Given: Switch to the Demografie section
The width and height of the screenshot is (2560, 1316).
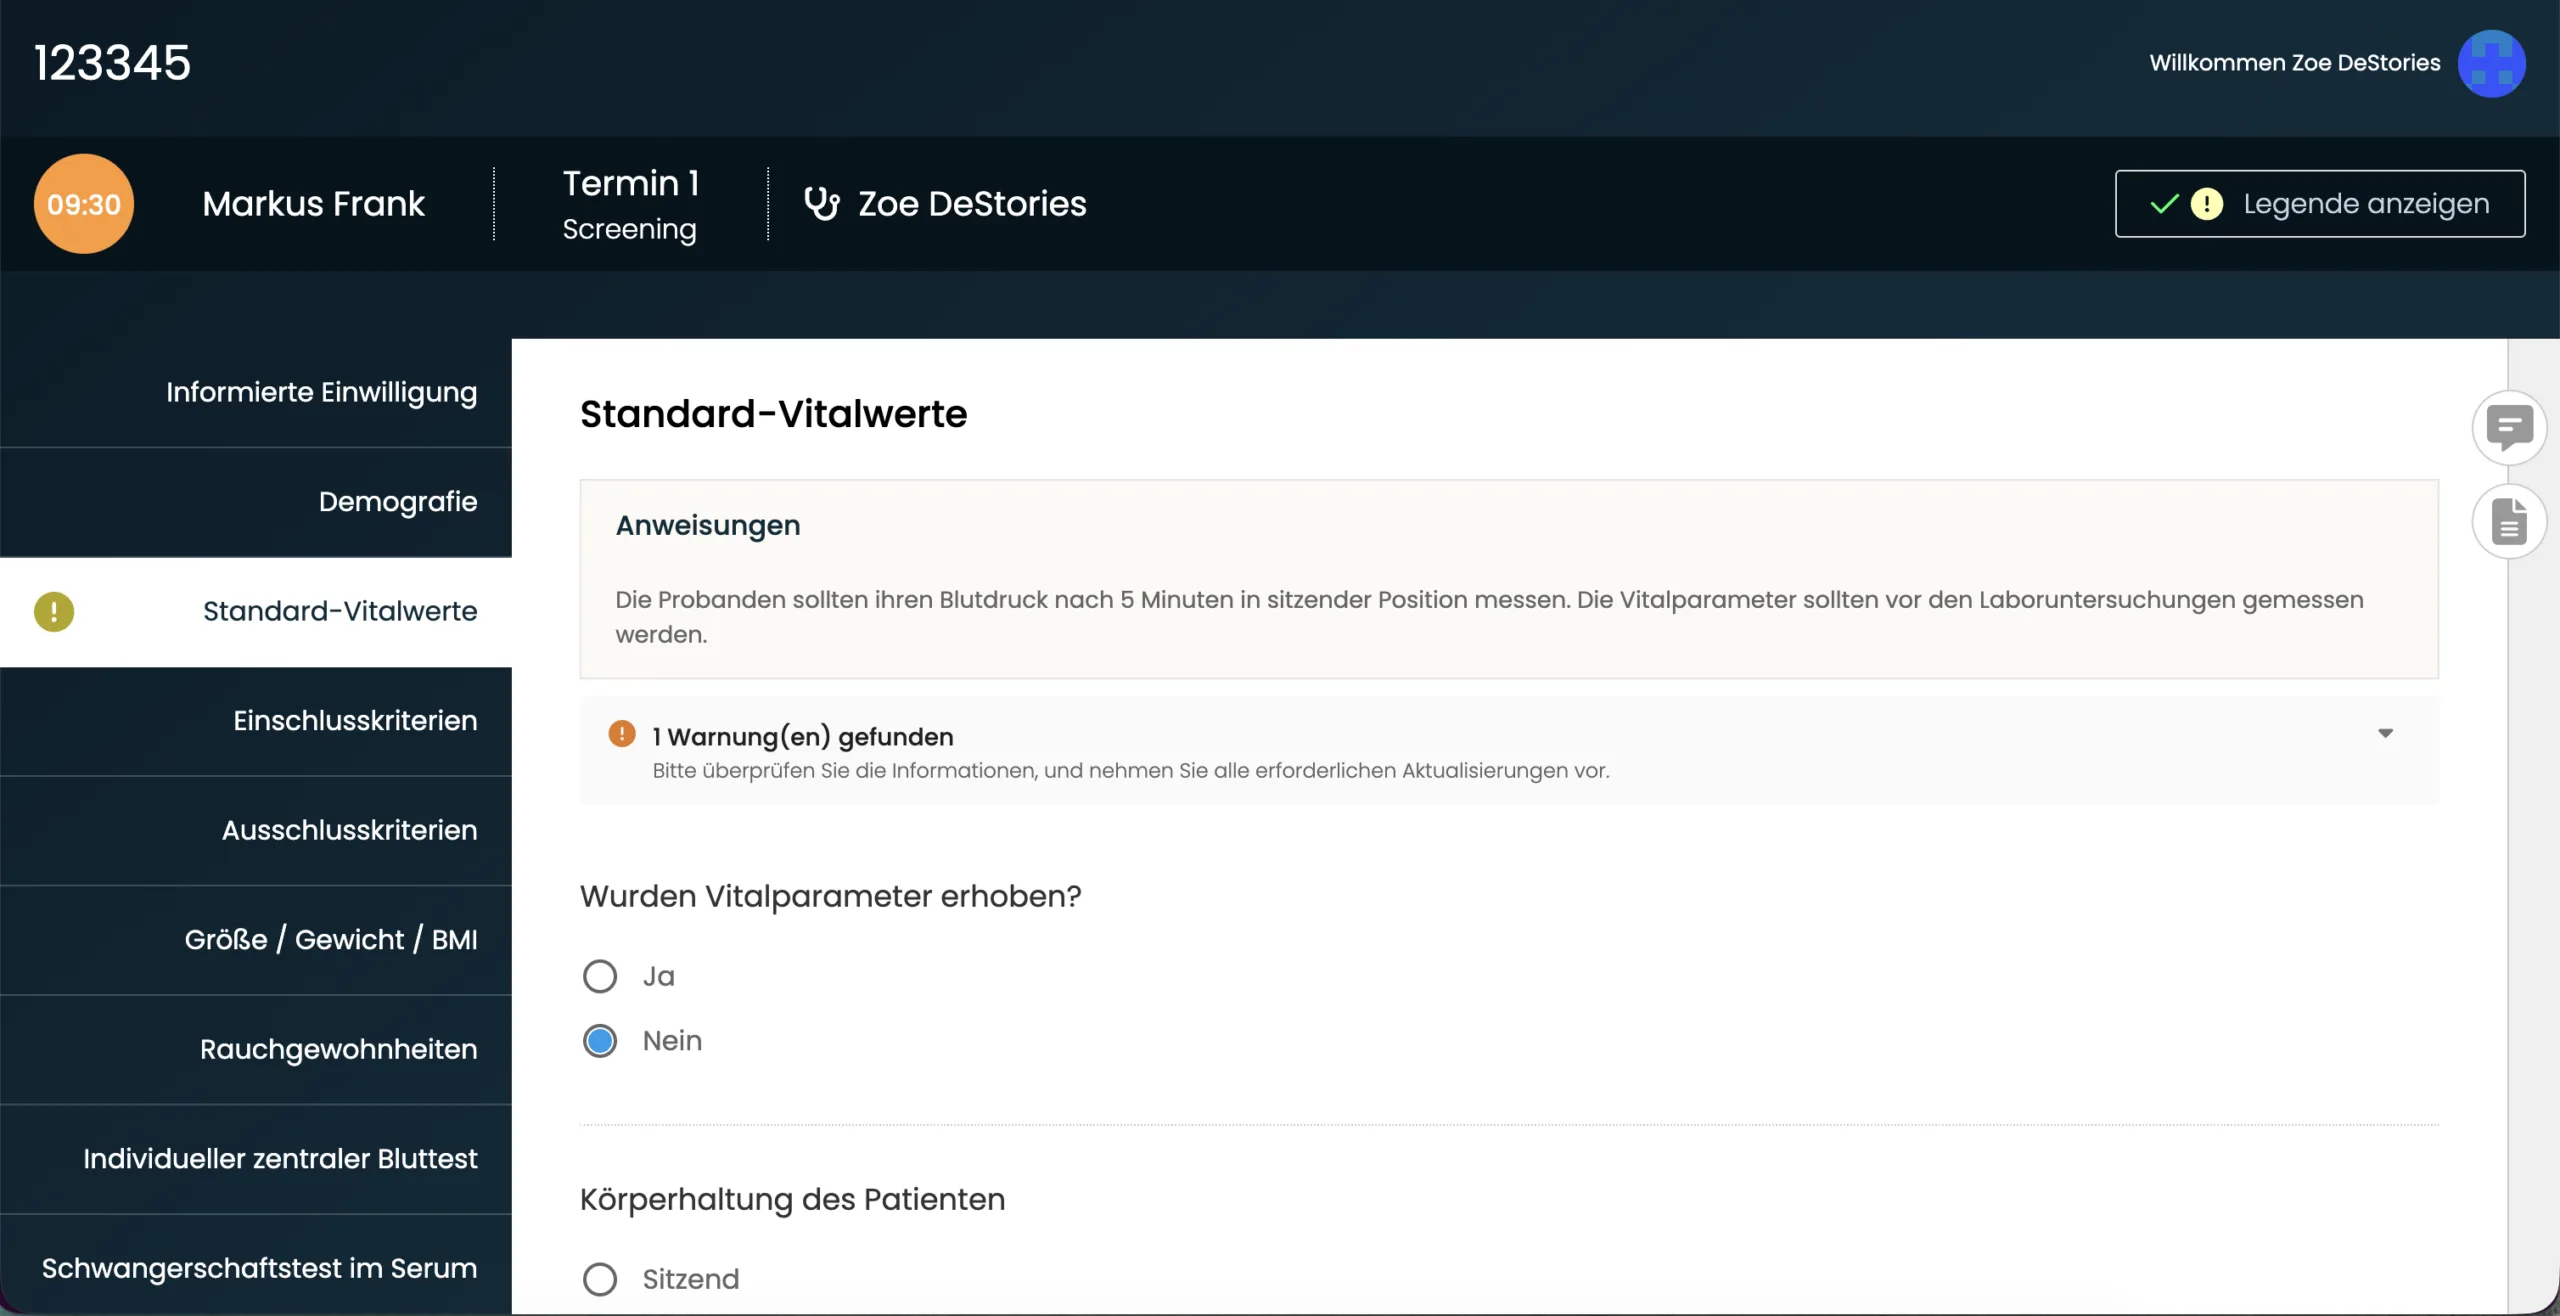Looking at the screenshot, I should [x=397, y=502].
